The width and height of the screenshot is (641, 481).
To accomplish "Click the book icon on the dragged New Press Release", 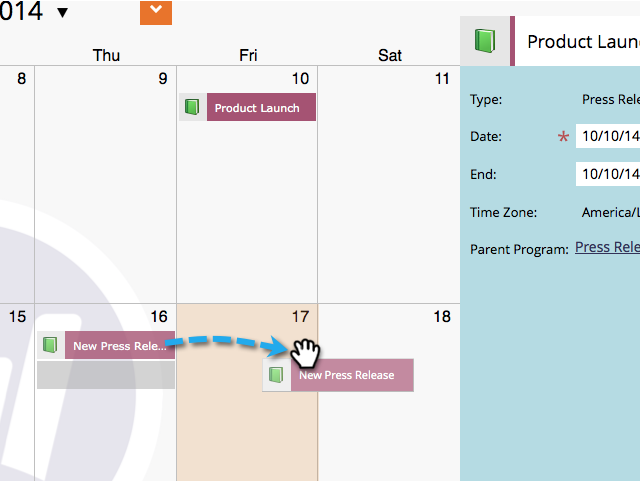I will (277, 375).
